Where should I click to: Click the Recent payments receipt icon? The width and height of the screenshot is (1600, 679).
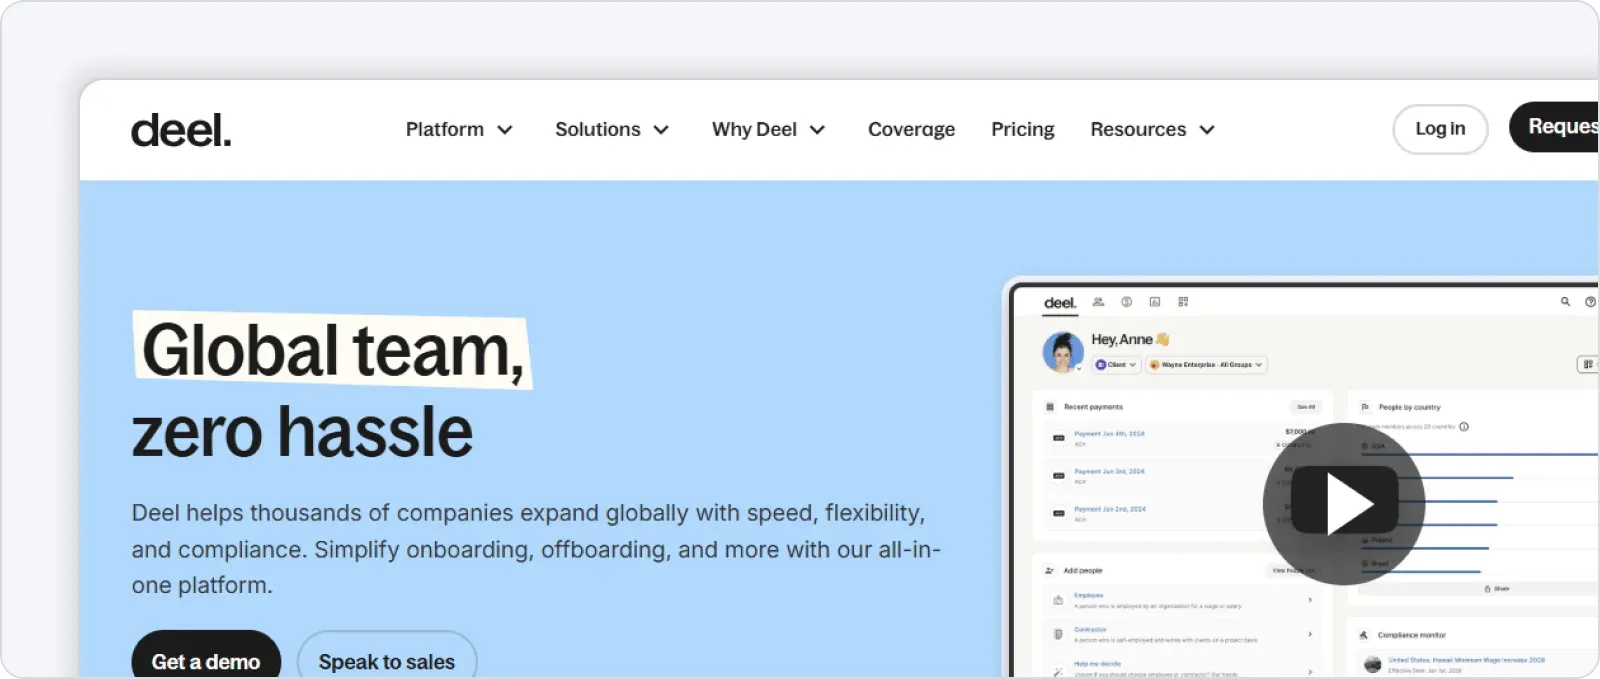point(1050,407)
